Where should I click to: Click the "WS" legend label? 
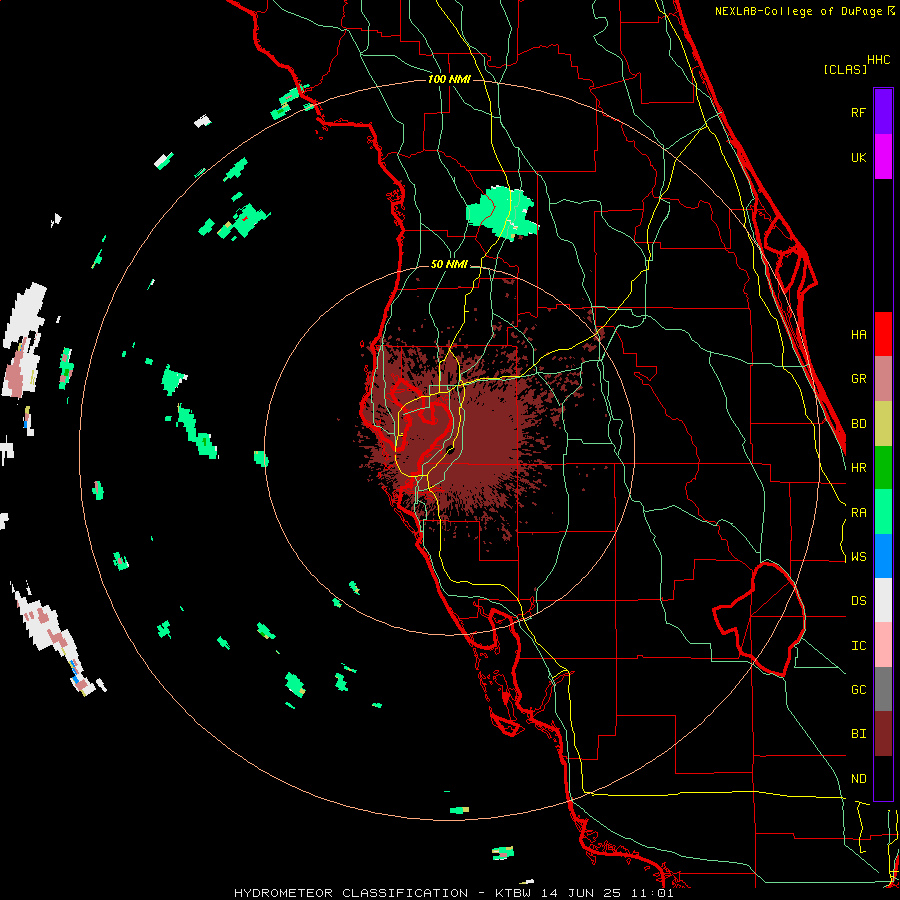click(858, 557)
